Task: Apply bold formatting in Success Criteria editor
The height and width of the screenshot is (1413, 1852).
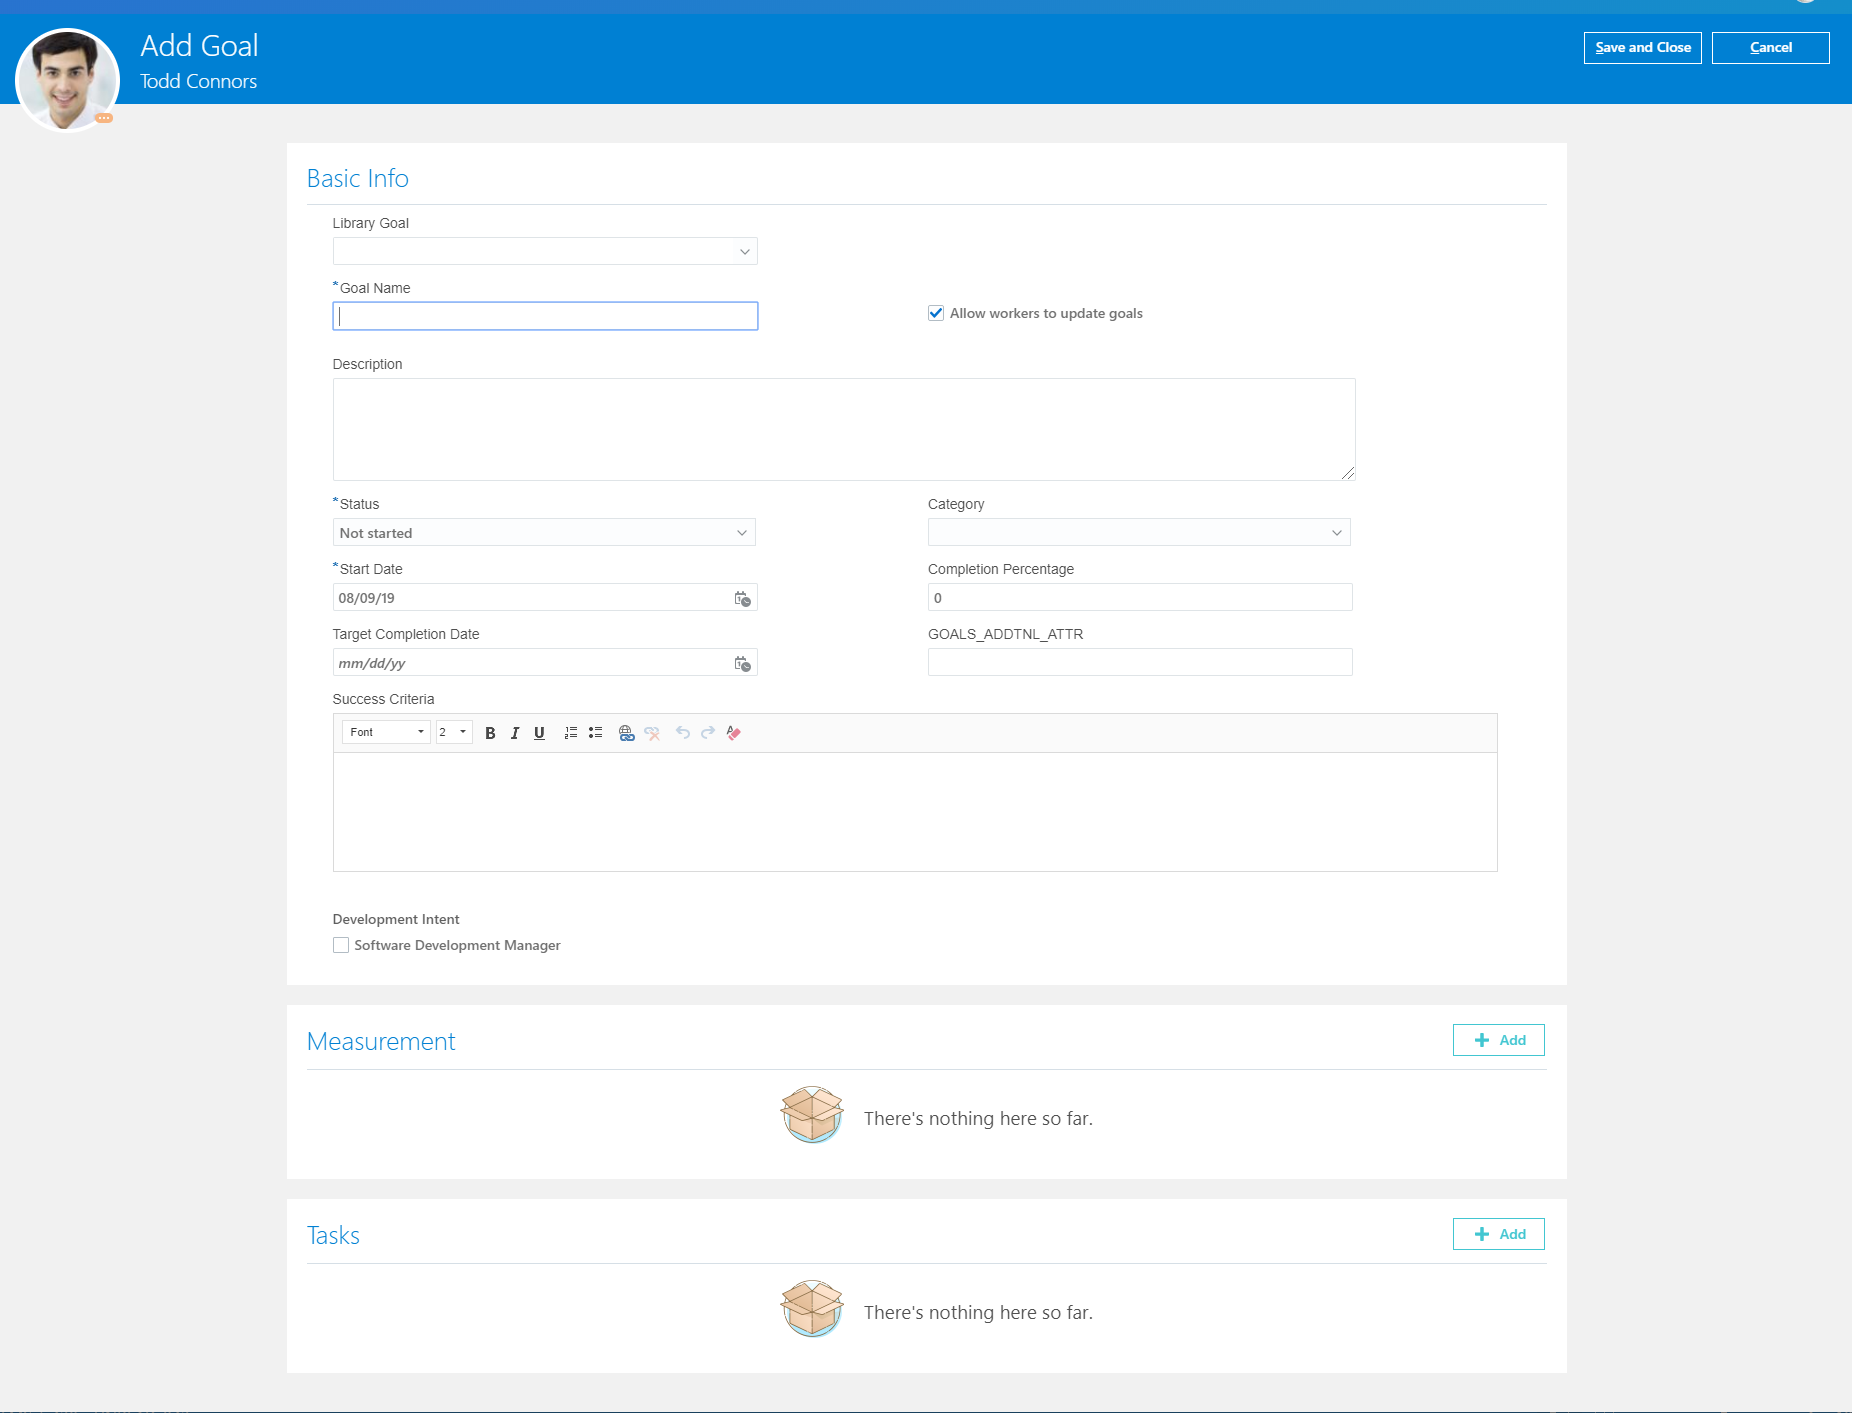Action: coord(490,732)
